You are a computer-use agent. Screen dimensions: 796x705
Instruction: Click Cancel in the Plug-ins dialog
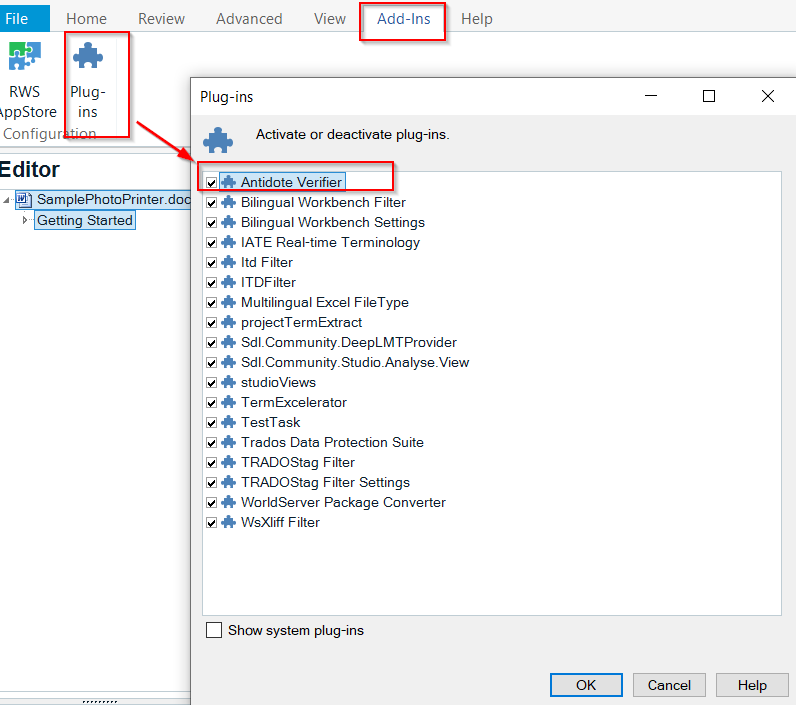point(669,685)
